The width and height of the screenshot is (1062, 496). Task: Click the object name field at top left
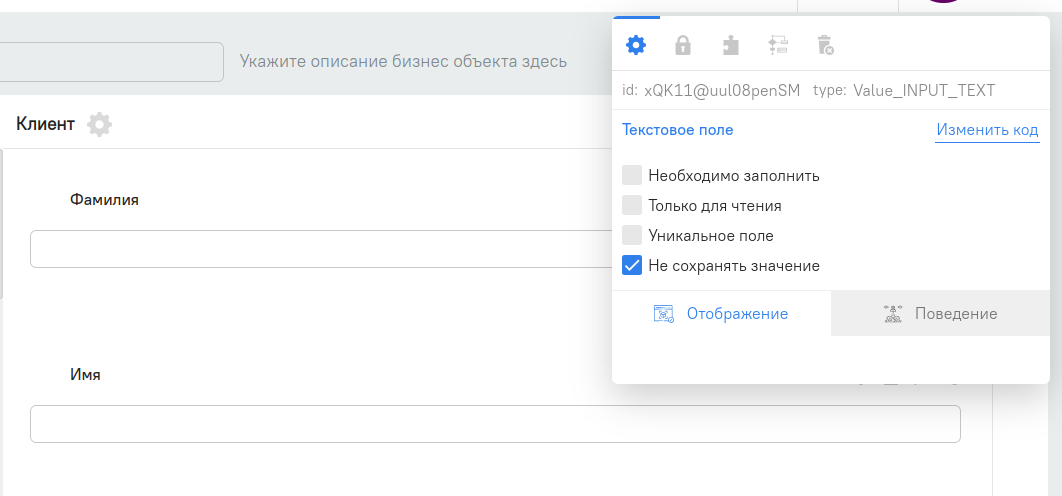110,62
